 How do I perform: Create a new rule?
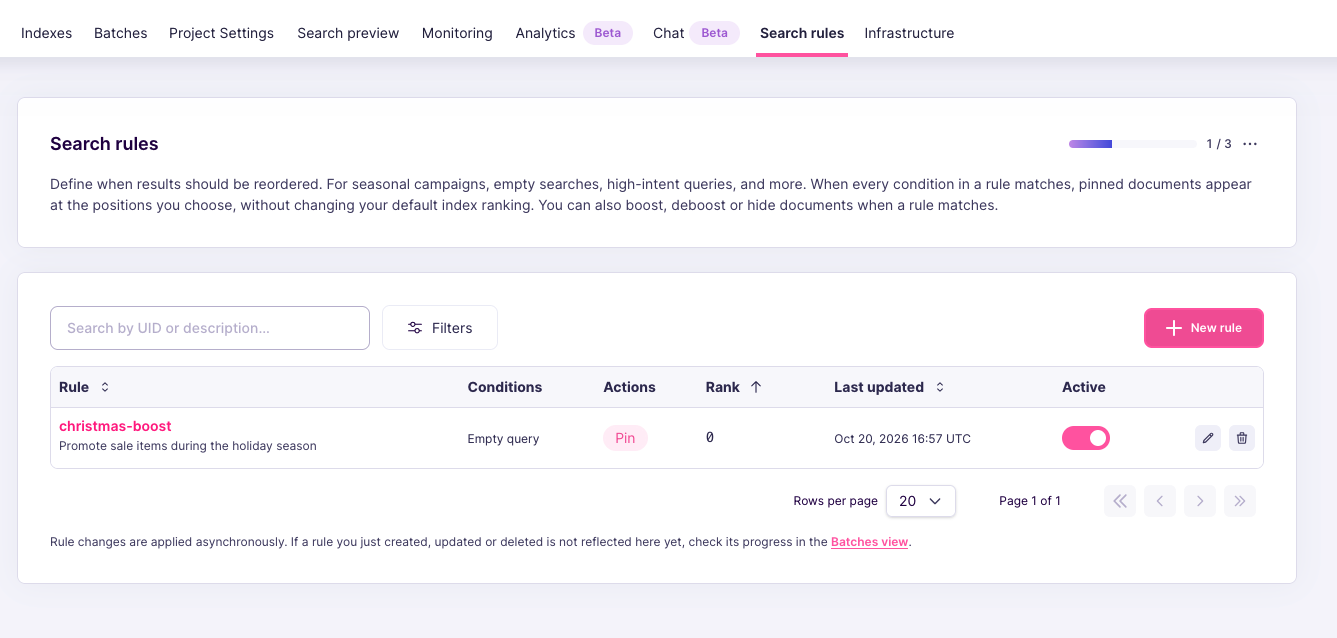[x=1204, y=328]
